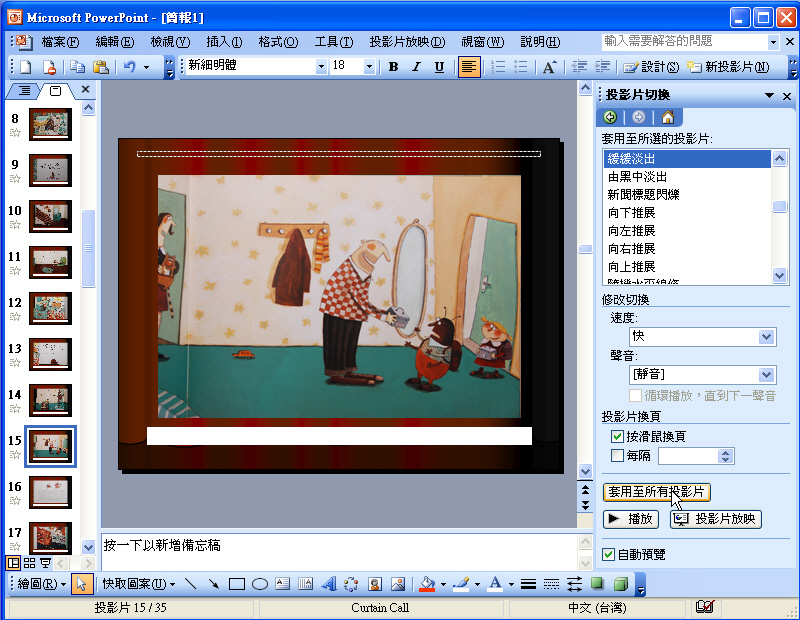Open the 插入 menu
The width and height of the screenshot is (800, 620).
(224, 42)
